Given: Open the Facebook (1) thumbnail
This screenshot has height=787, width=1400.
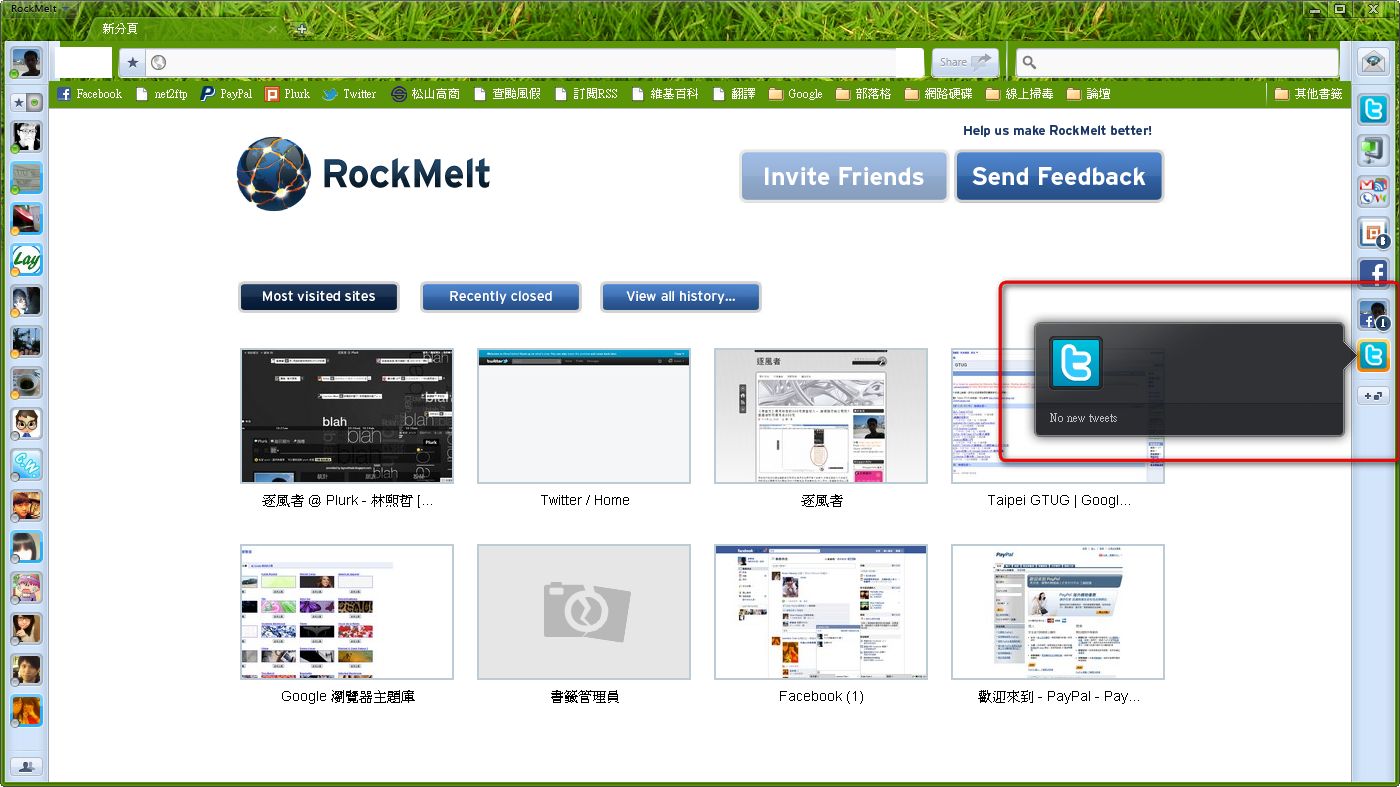Looking at the screenshot, I should point(821,612).
